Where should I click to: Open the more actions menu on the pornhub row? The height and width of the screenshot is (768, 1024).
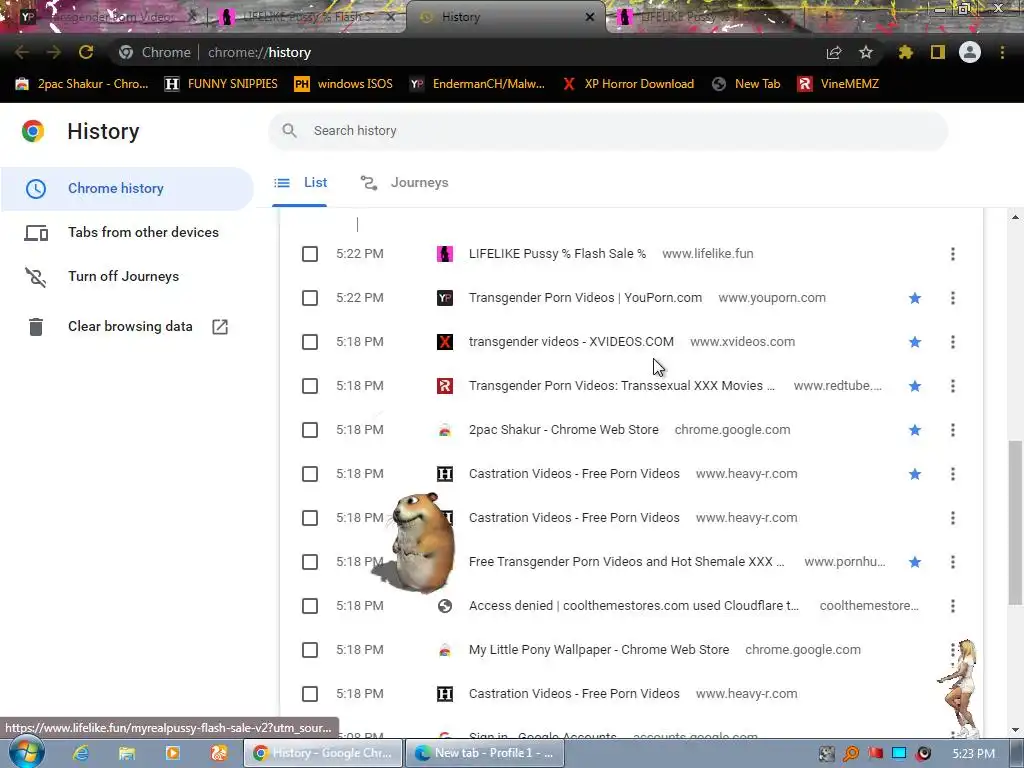click(953, 562)
